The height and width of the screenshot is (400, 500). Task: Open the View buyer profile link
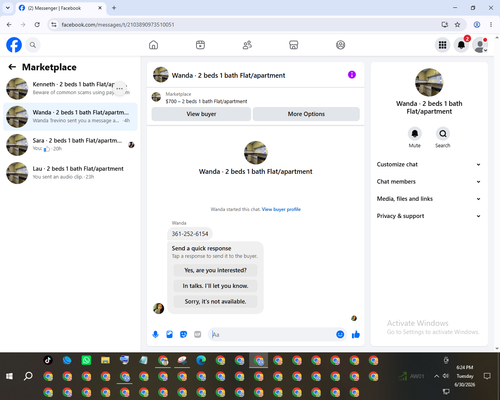point(281,209)
